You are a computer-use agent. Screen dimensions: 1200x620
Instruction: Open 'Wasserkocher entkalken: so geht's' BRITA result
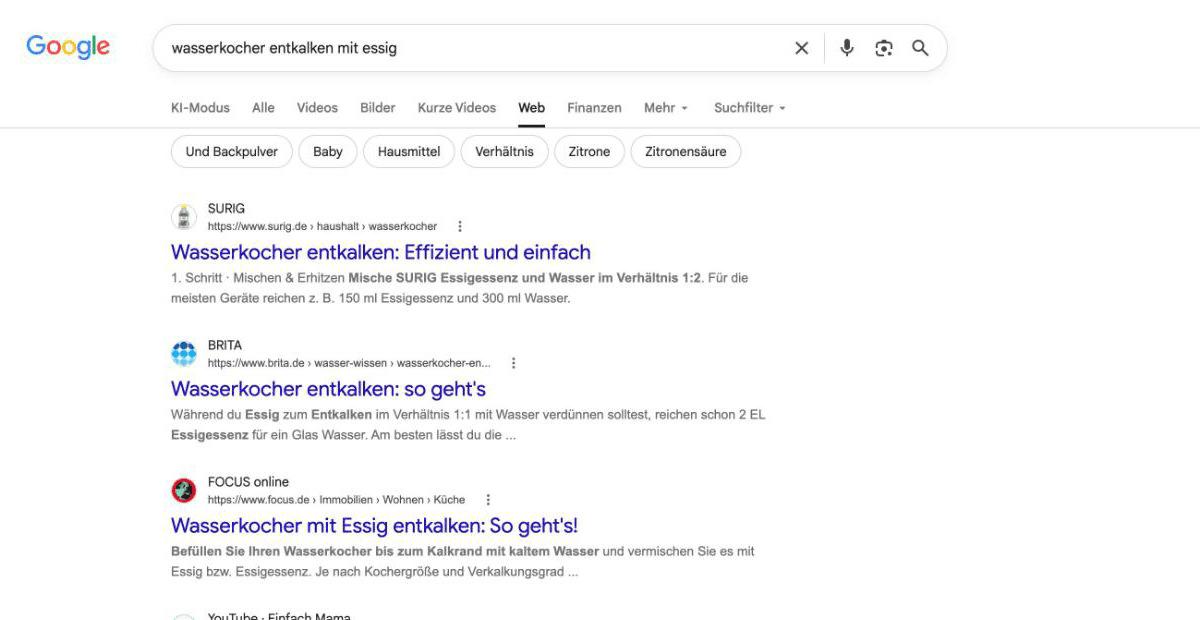[x=328, y=389]
